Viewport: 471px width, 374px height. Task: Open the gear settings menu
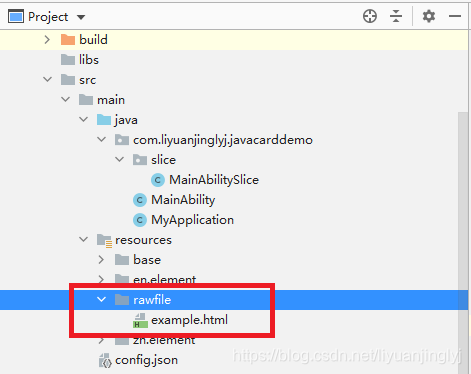click(x=429, y=16)
